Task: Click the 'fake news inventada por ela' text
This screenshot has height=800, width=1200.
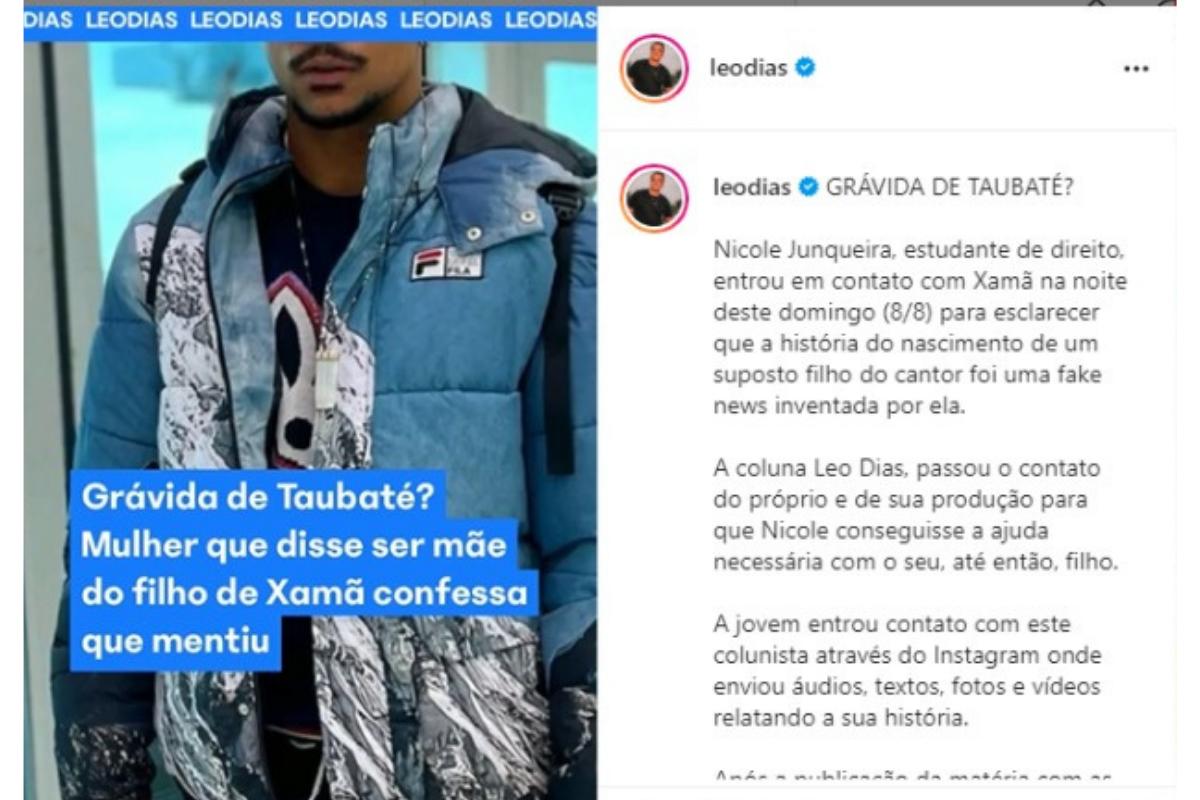Action: point(903,390)
